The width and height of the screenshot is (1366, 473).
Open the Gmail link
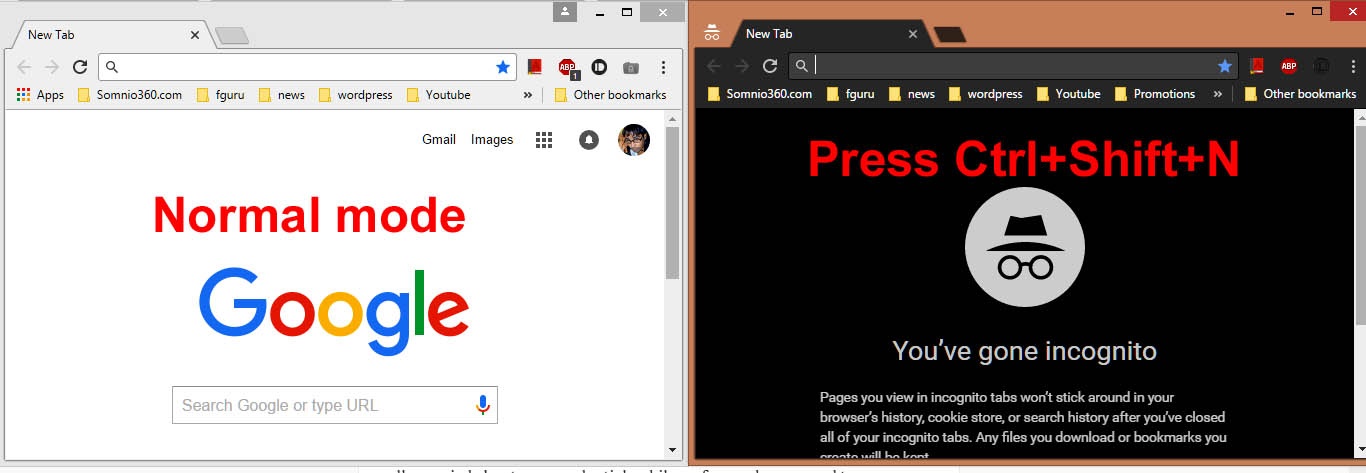pos(439,140)
